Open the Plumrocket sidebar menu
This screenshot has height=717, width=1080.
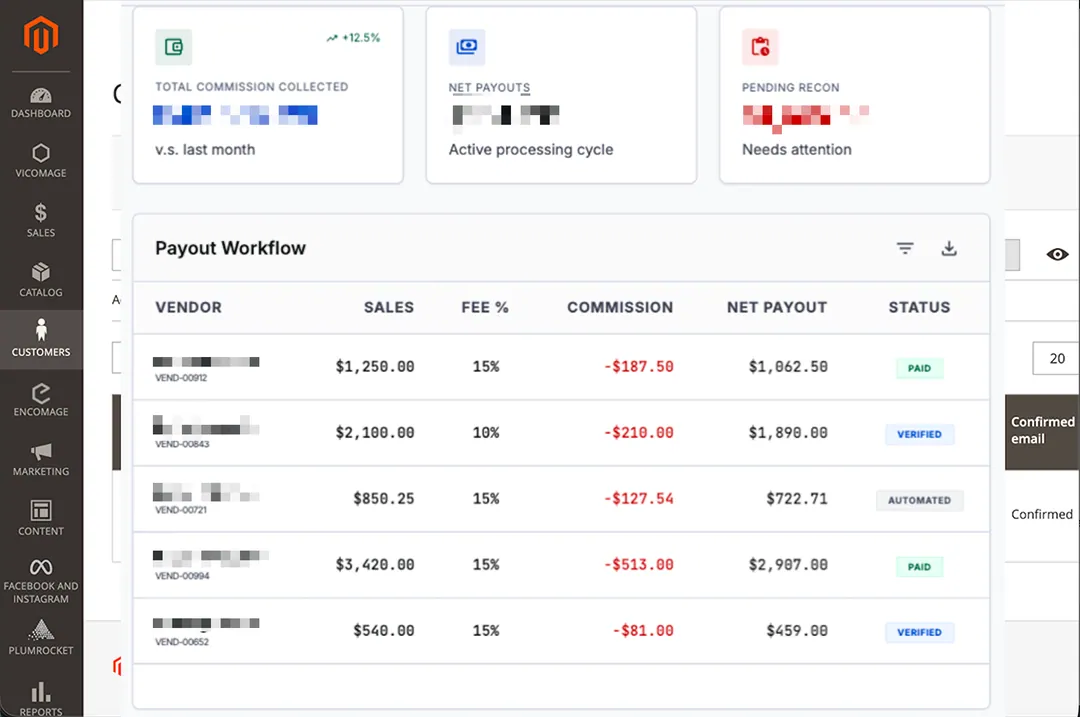point(41,638)
